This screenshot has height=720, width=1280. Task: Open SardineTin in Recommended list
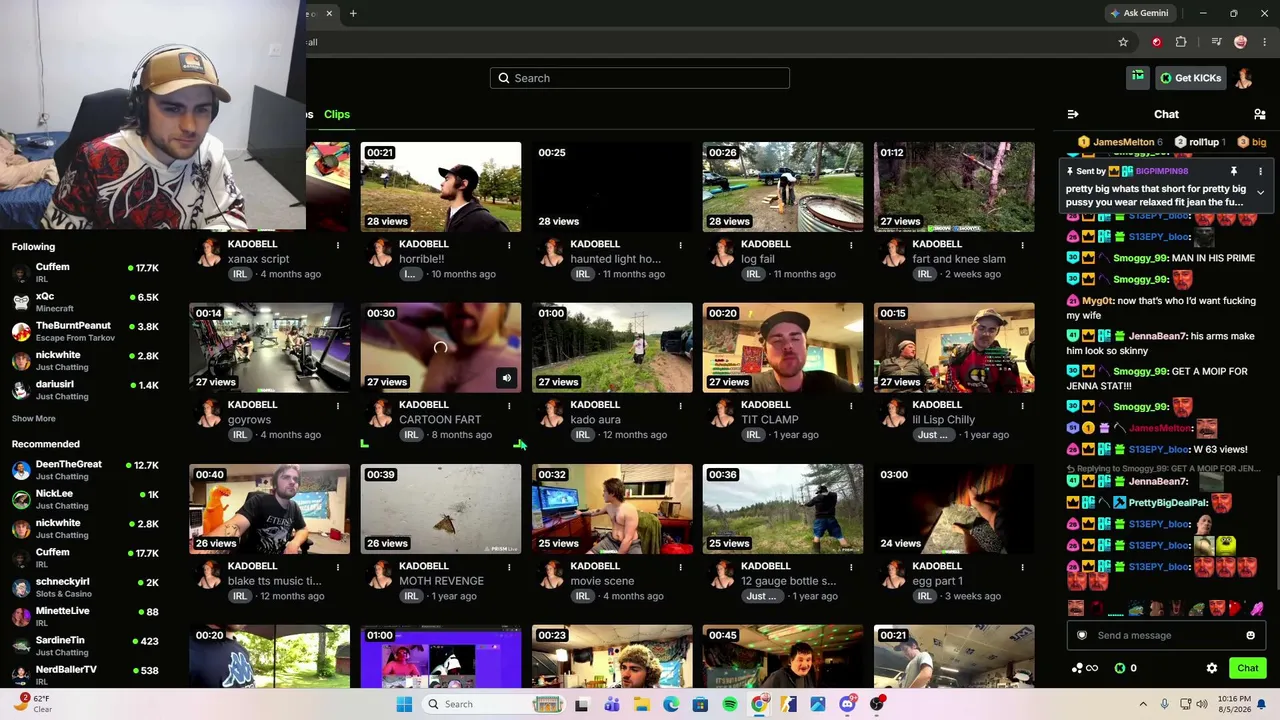tap(85, 646)
